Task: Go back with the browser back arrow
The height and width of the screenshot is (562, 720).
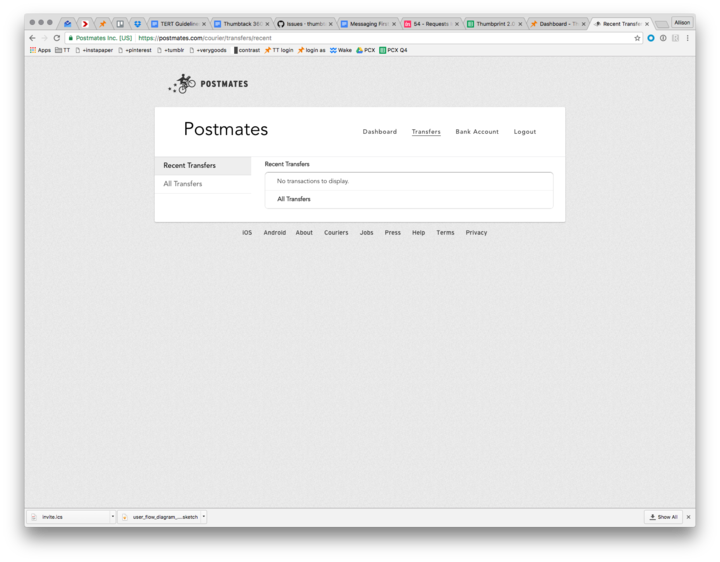Action: coord(32,38)
